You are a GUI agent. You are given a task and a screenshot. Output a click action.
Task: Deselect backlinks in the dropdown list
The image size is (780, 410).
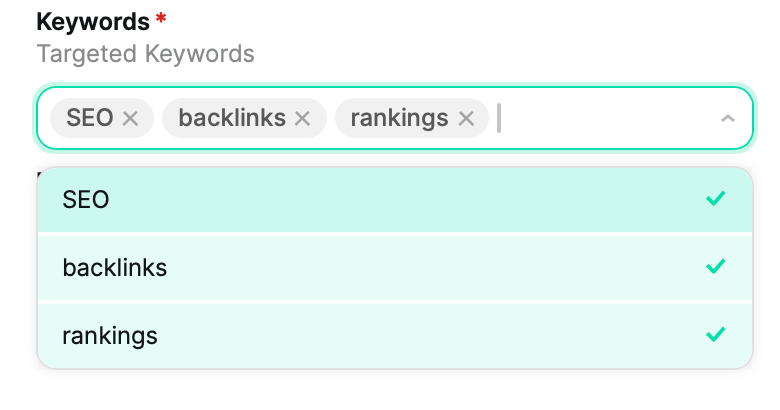click(114, 268)
